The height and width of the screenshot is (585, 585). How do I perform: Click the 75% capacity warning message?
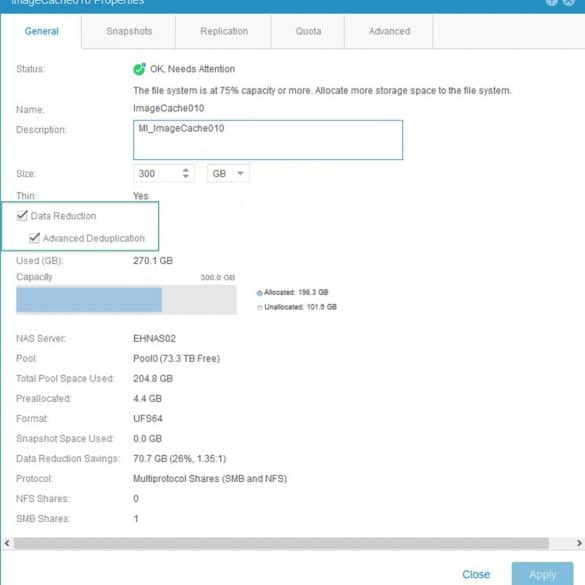click(322, 91)
